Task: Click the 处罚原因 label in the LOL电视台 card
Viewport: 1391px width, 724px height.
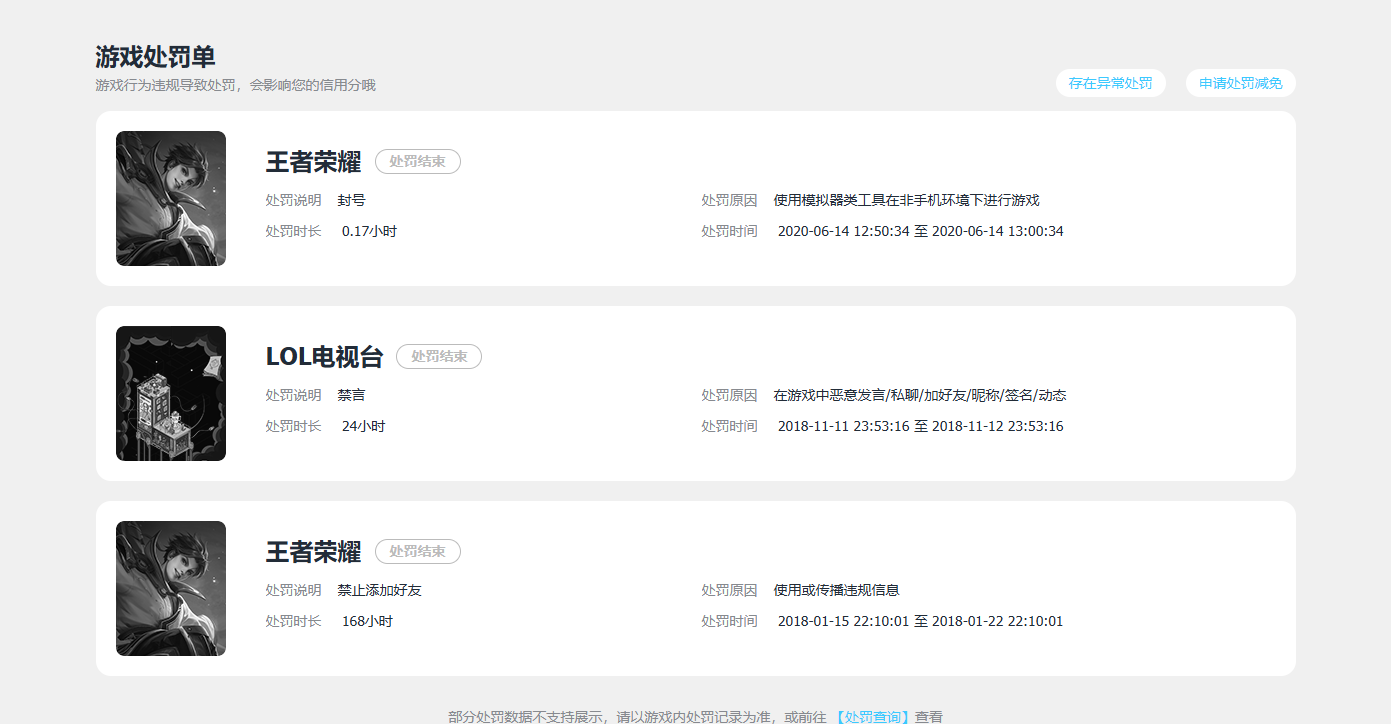Action: point(730,395)
